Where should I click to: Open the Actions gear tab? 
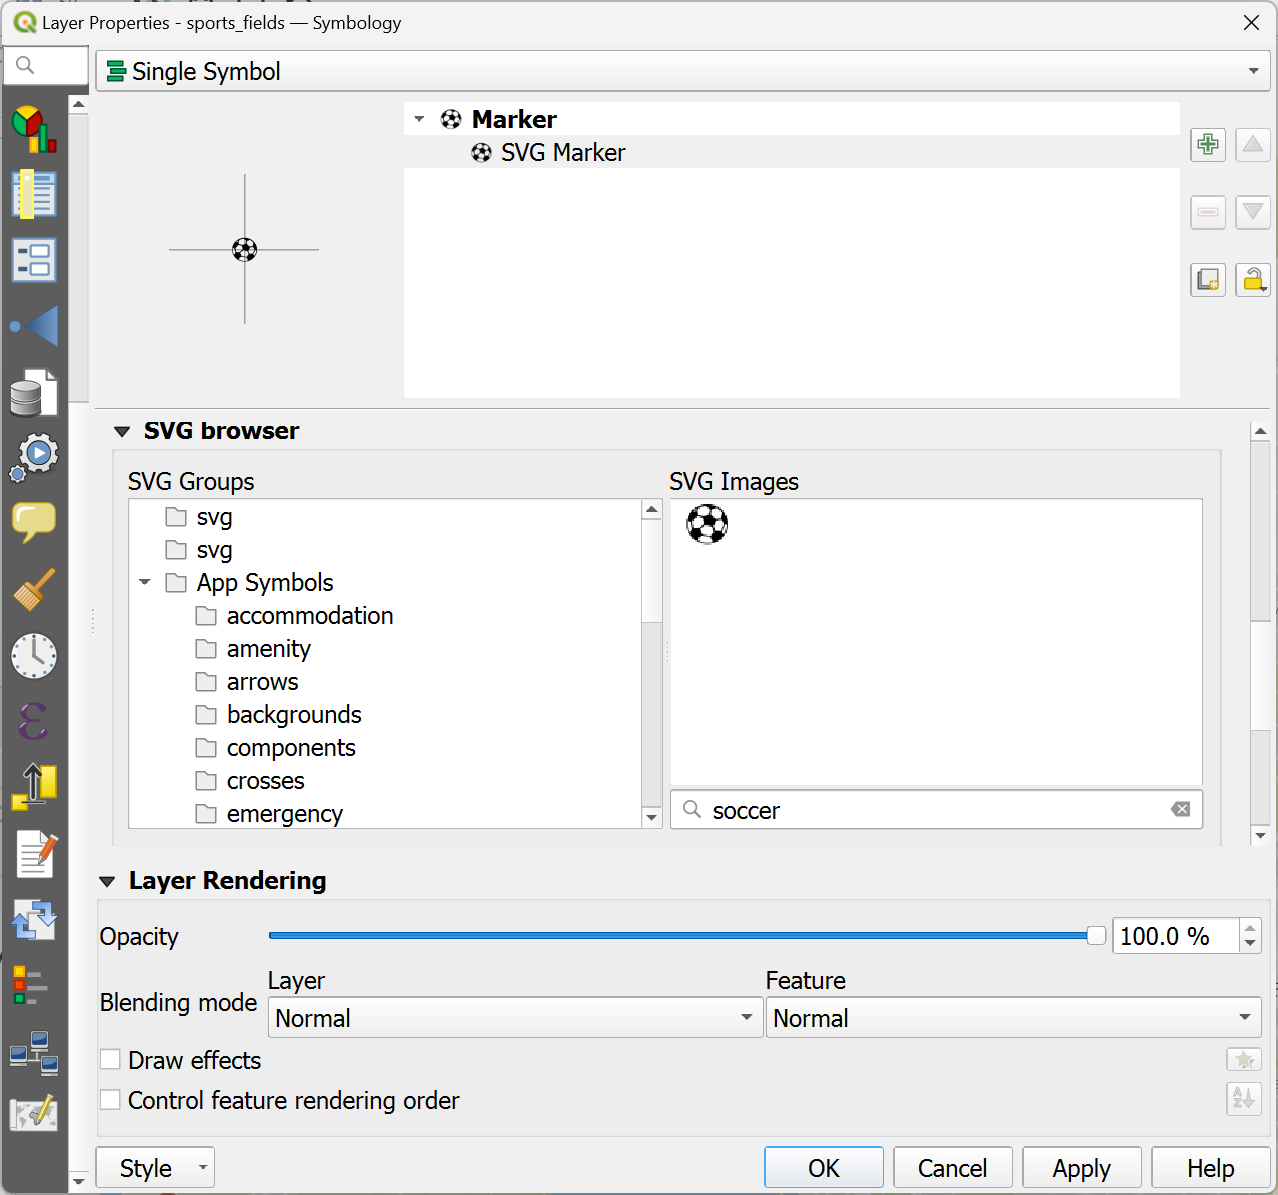[34, 457]
